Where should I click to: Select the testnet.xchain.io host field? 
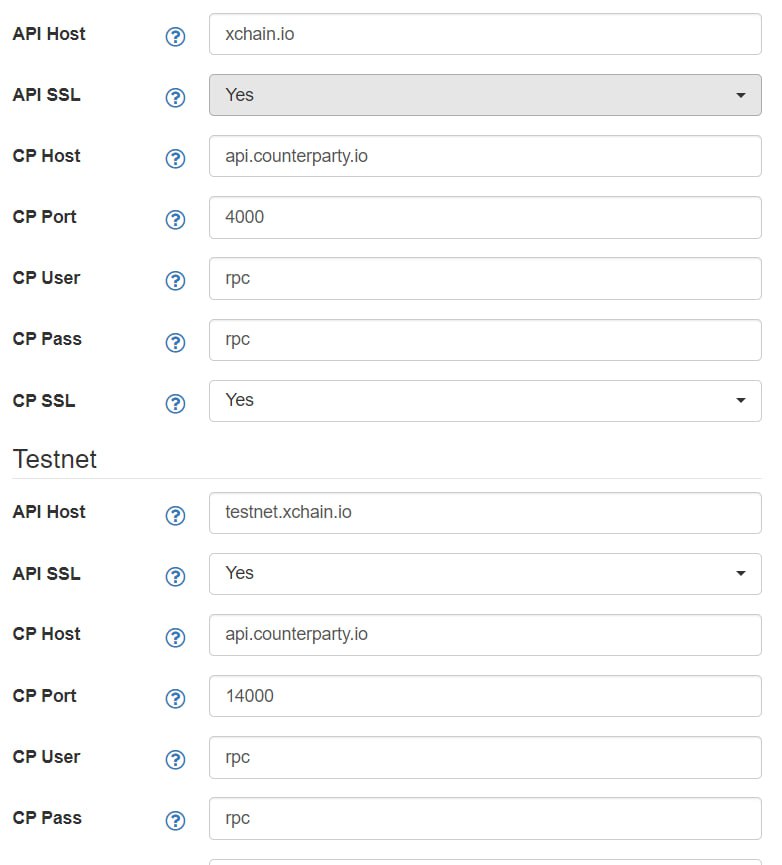(485, 513)
